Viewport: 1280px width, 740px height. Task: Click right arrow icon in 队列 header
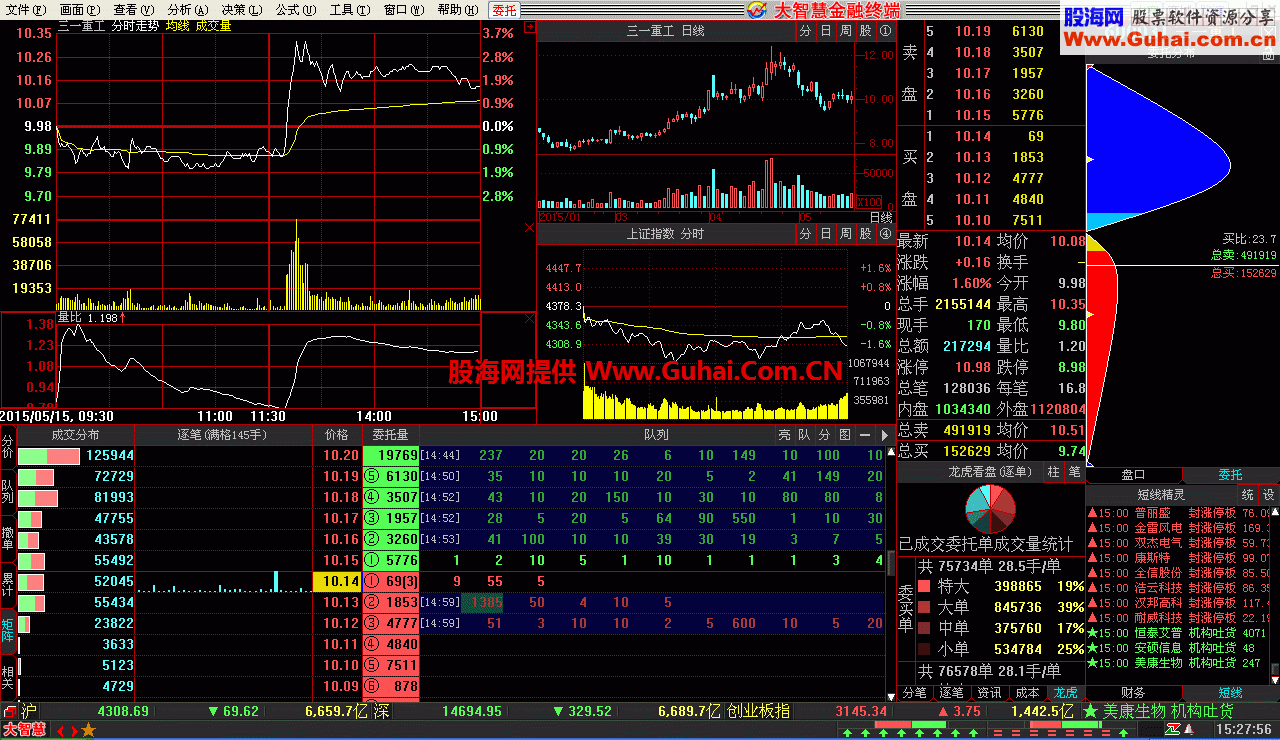(883, 435)
